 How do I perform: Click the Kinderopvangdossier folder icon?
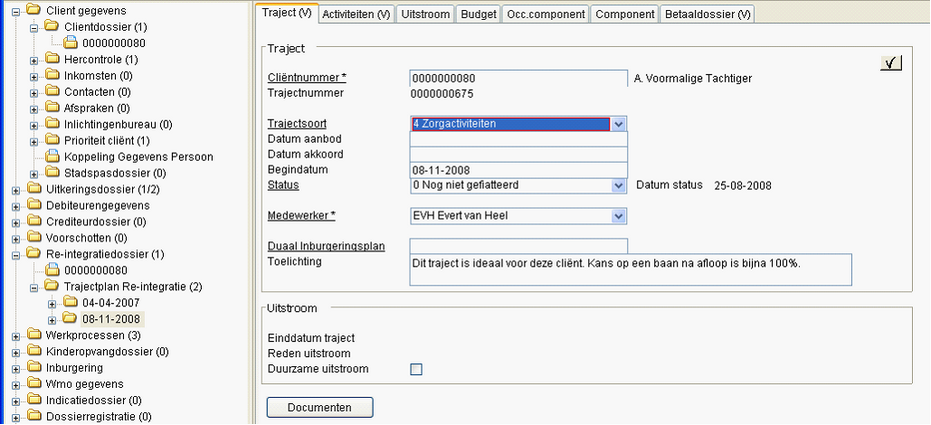[34, 351]
